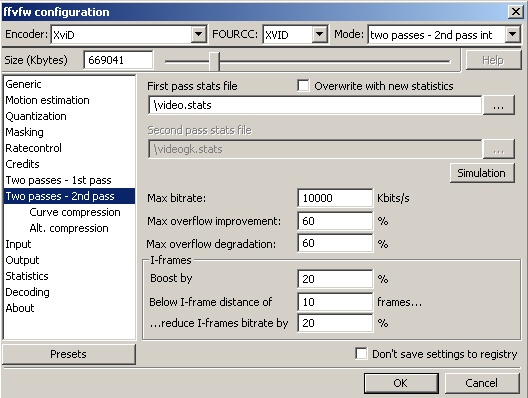Image resolution: width=528 pixels, height=398 pixels.
Task: Click the second pass stats file field
Action: click(x=315, y=149)
